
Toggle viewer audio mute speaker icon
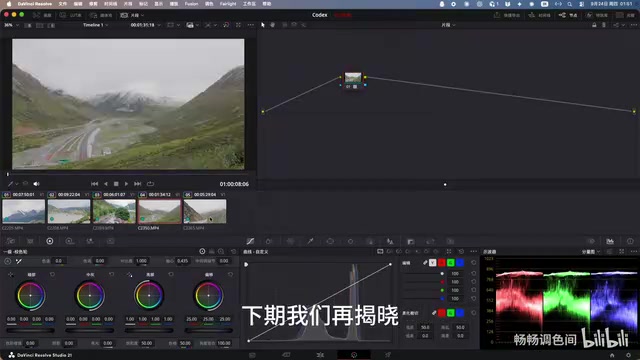(36, 184)
